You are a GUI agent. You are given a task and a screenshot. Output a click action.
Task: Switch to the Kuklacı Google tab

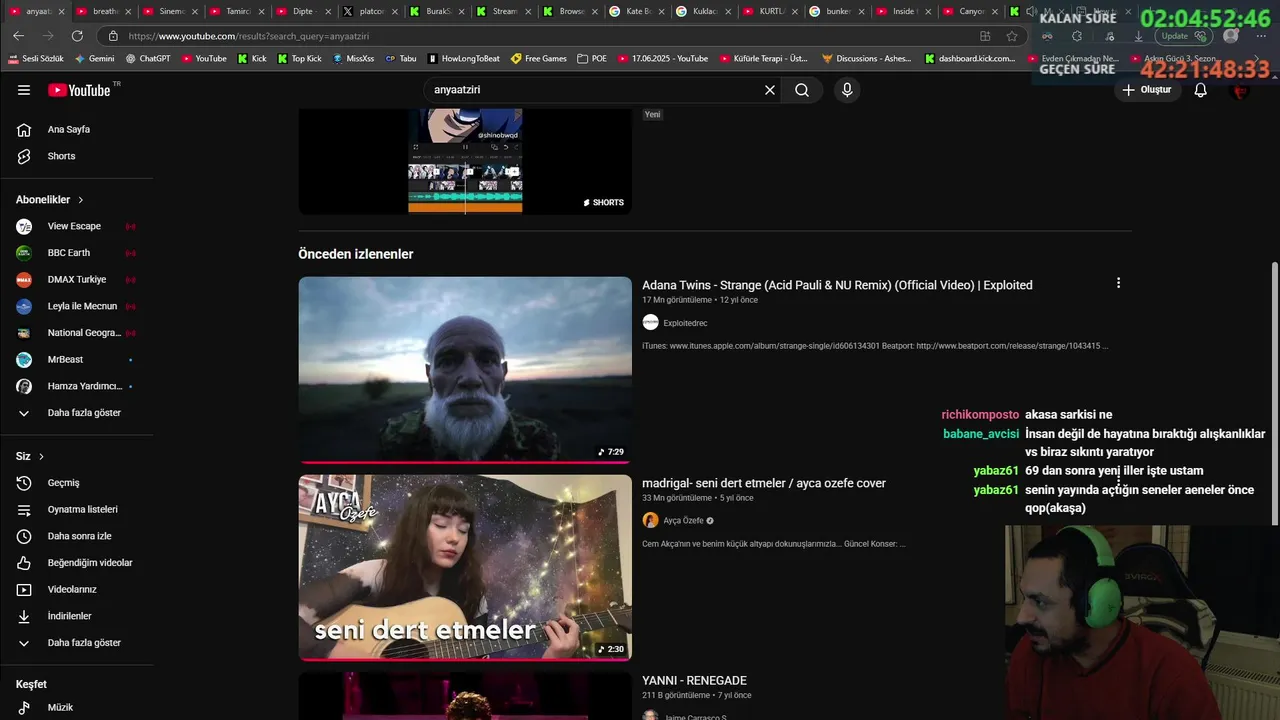(x=704, y=11)
